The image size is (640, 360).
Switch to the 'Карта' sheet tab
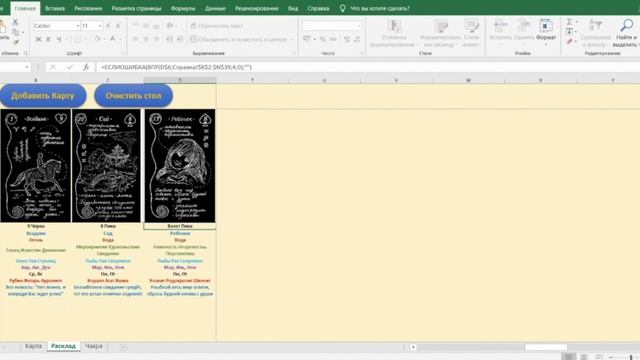(x=33, y=346)
